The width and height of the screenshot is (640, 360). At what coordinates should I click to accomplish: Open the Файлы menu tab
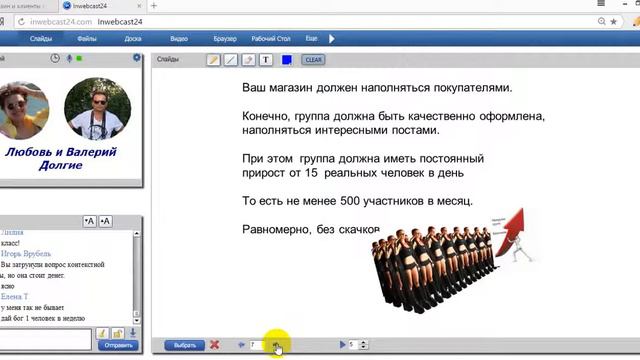(x=87, y=39)
